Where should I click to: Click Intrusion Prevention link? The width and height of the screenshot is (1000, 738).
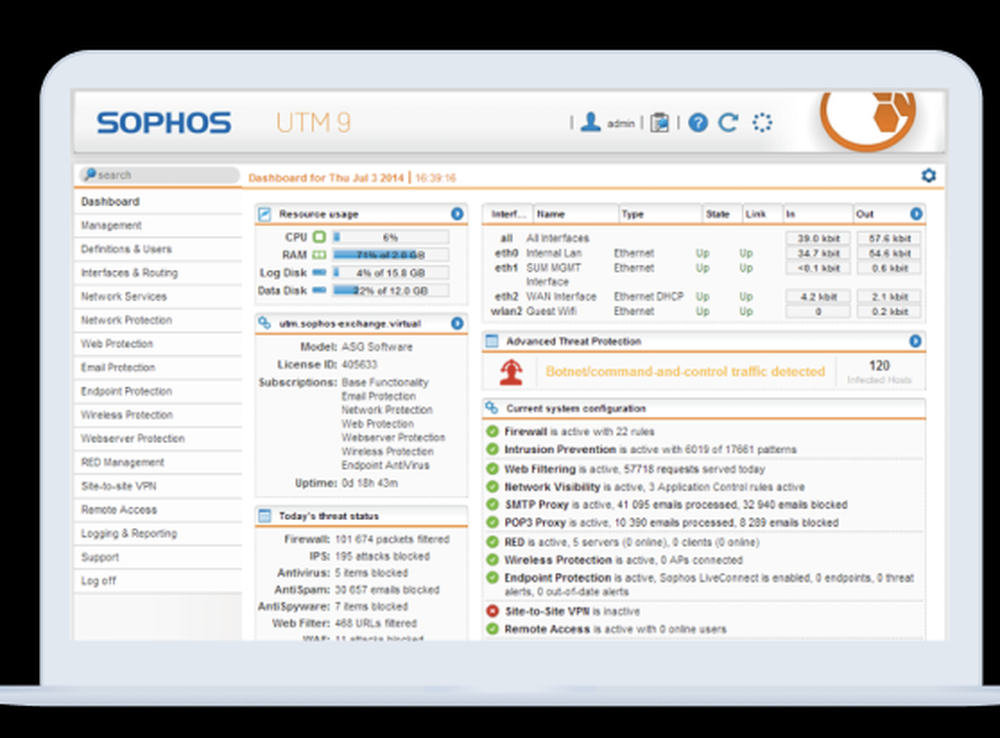(x=560, y=450)
